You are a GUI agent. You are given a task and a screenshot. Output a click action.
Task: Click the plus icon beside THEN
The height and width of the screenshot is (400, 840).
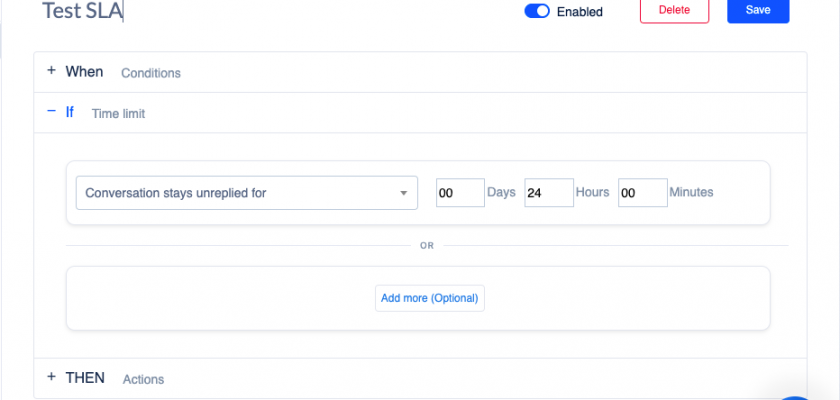51,378
